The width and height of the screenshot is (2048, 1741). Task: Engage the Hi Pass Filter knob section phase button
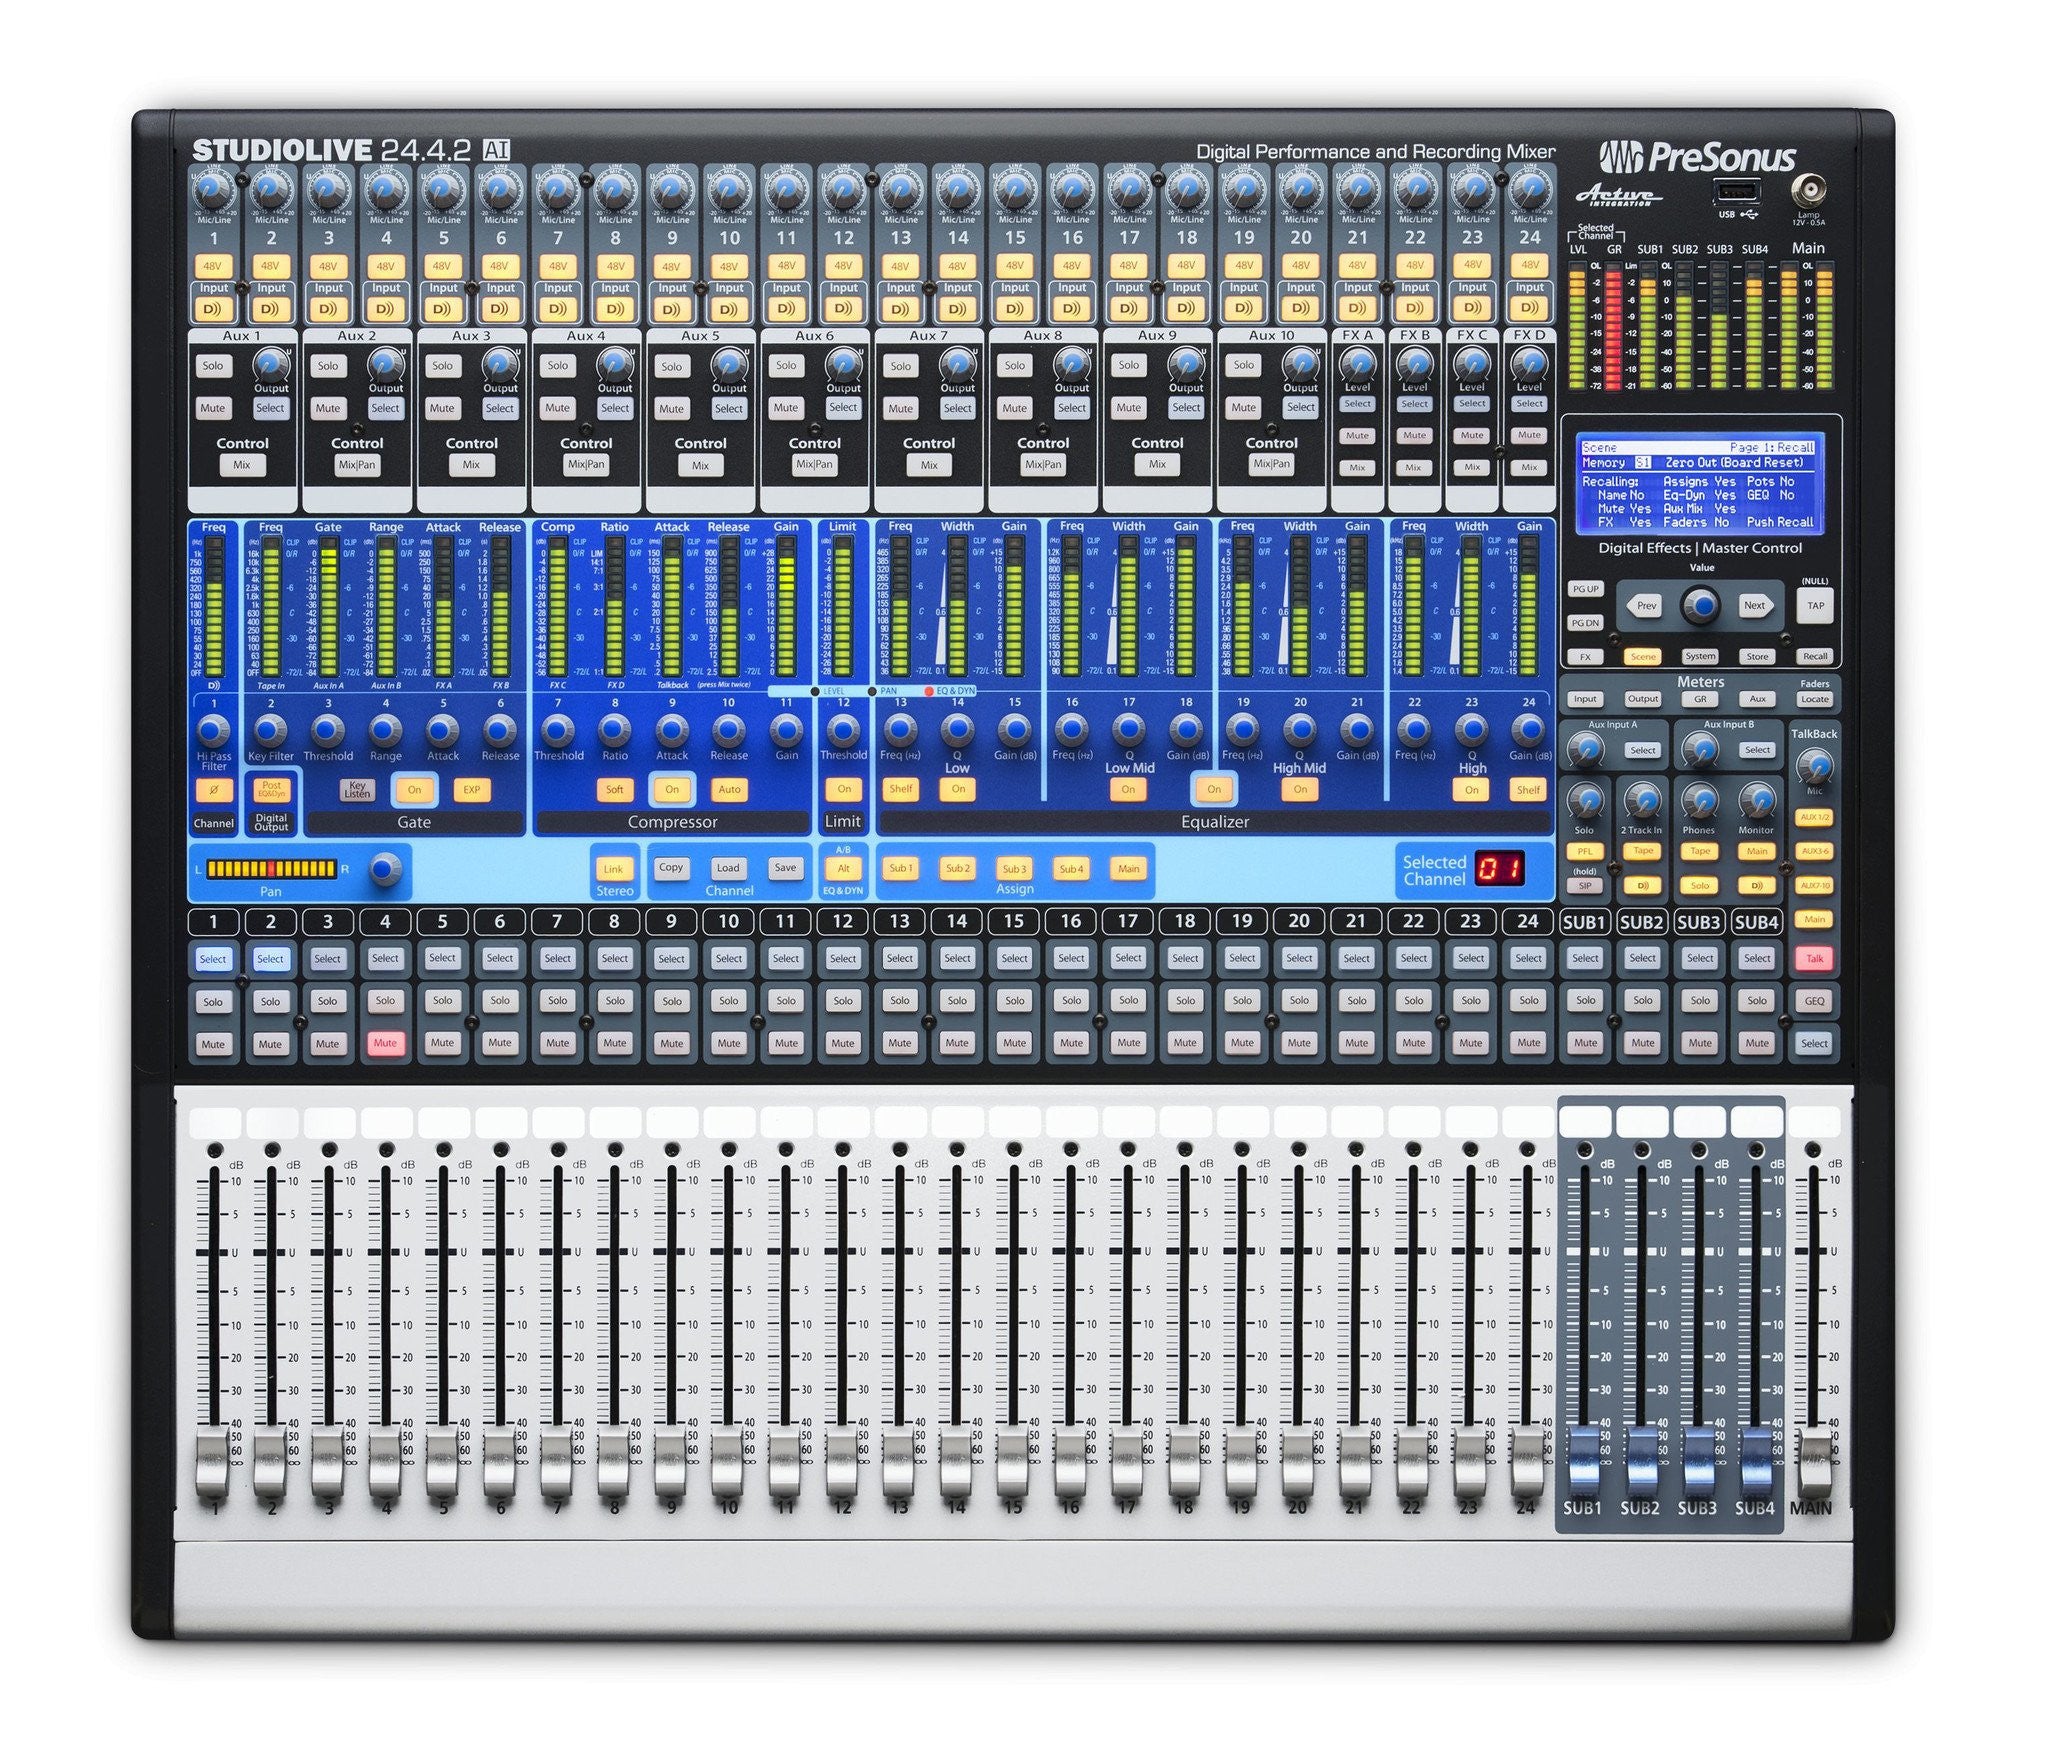tap(212, 789)
